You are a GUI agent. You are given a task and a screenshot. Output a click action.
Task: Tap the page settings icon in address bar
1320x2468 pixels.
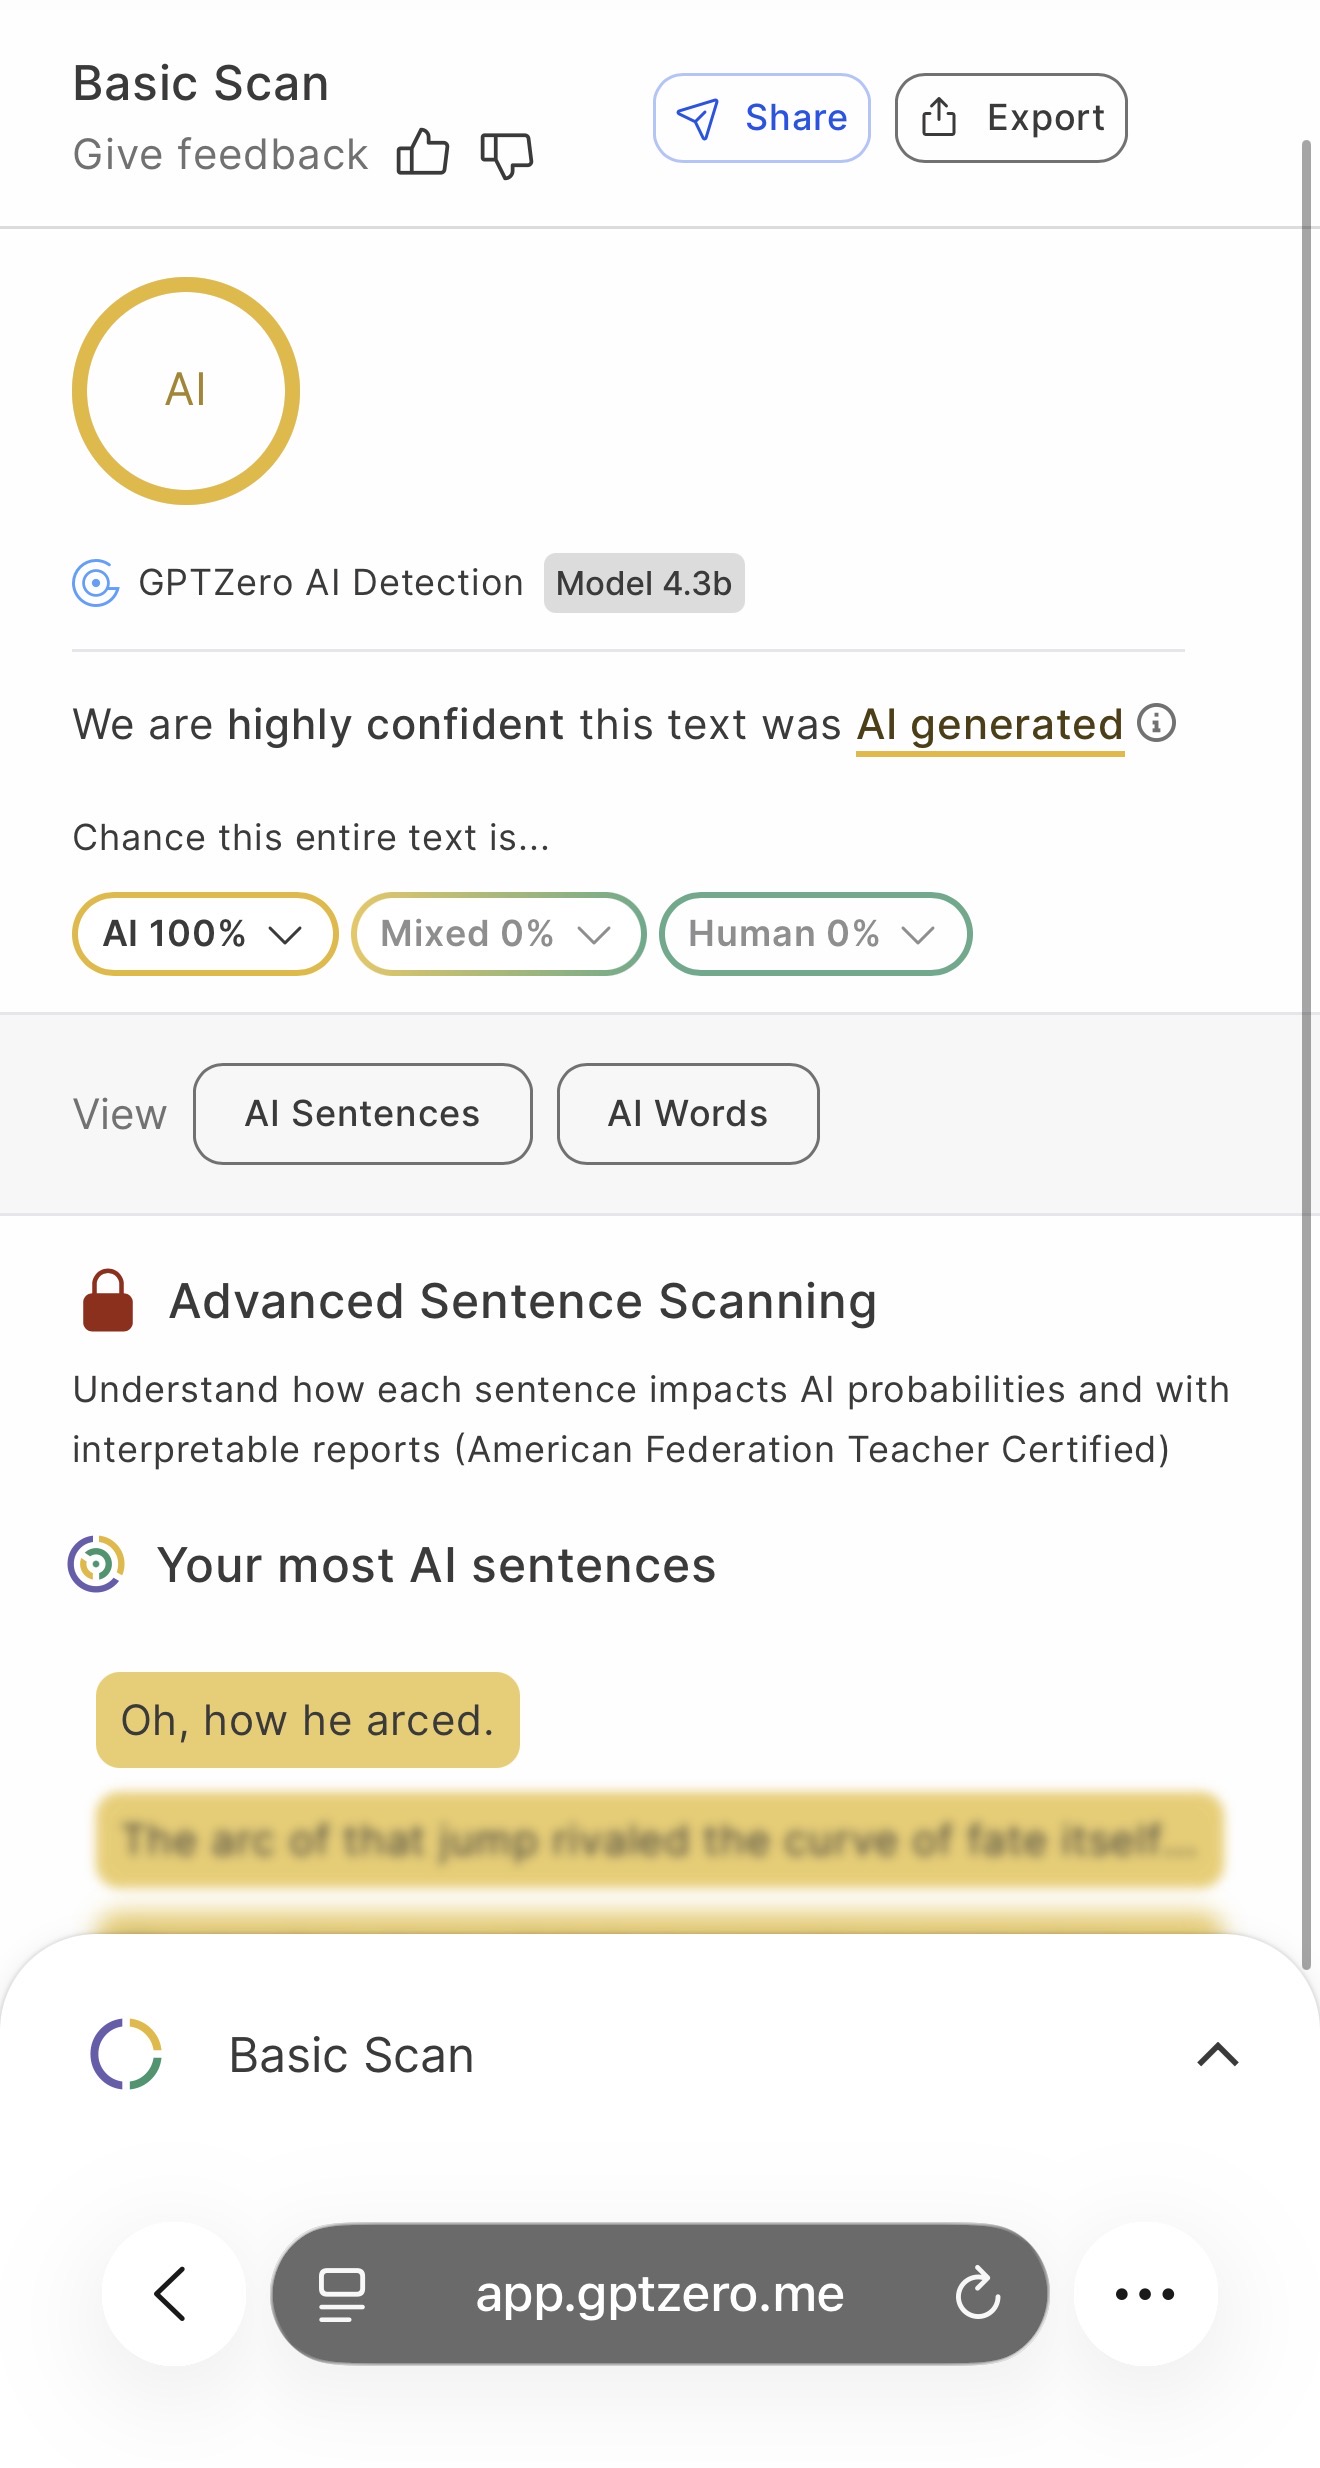pyautogui.click(x=341, y=2293)
